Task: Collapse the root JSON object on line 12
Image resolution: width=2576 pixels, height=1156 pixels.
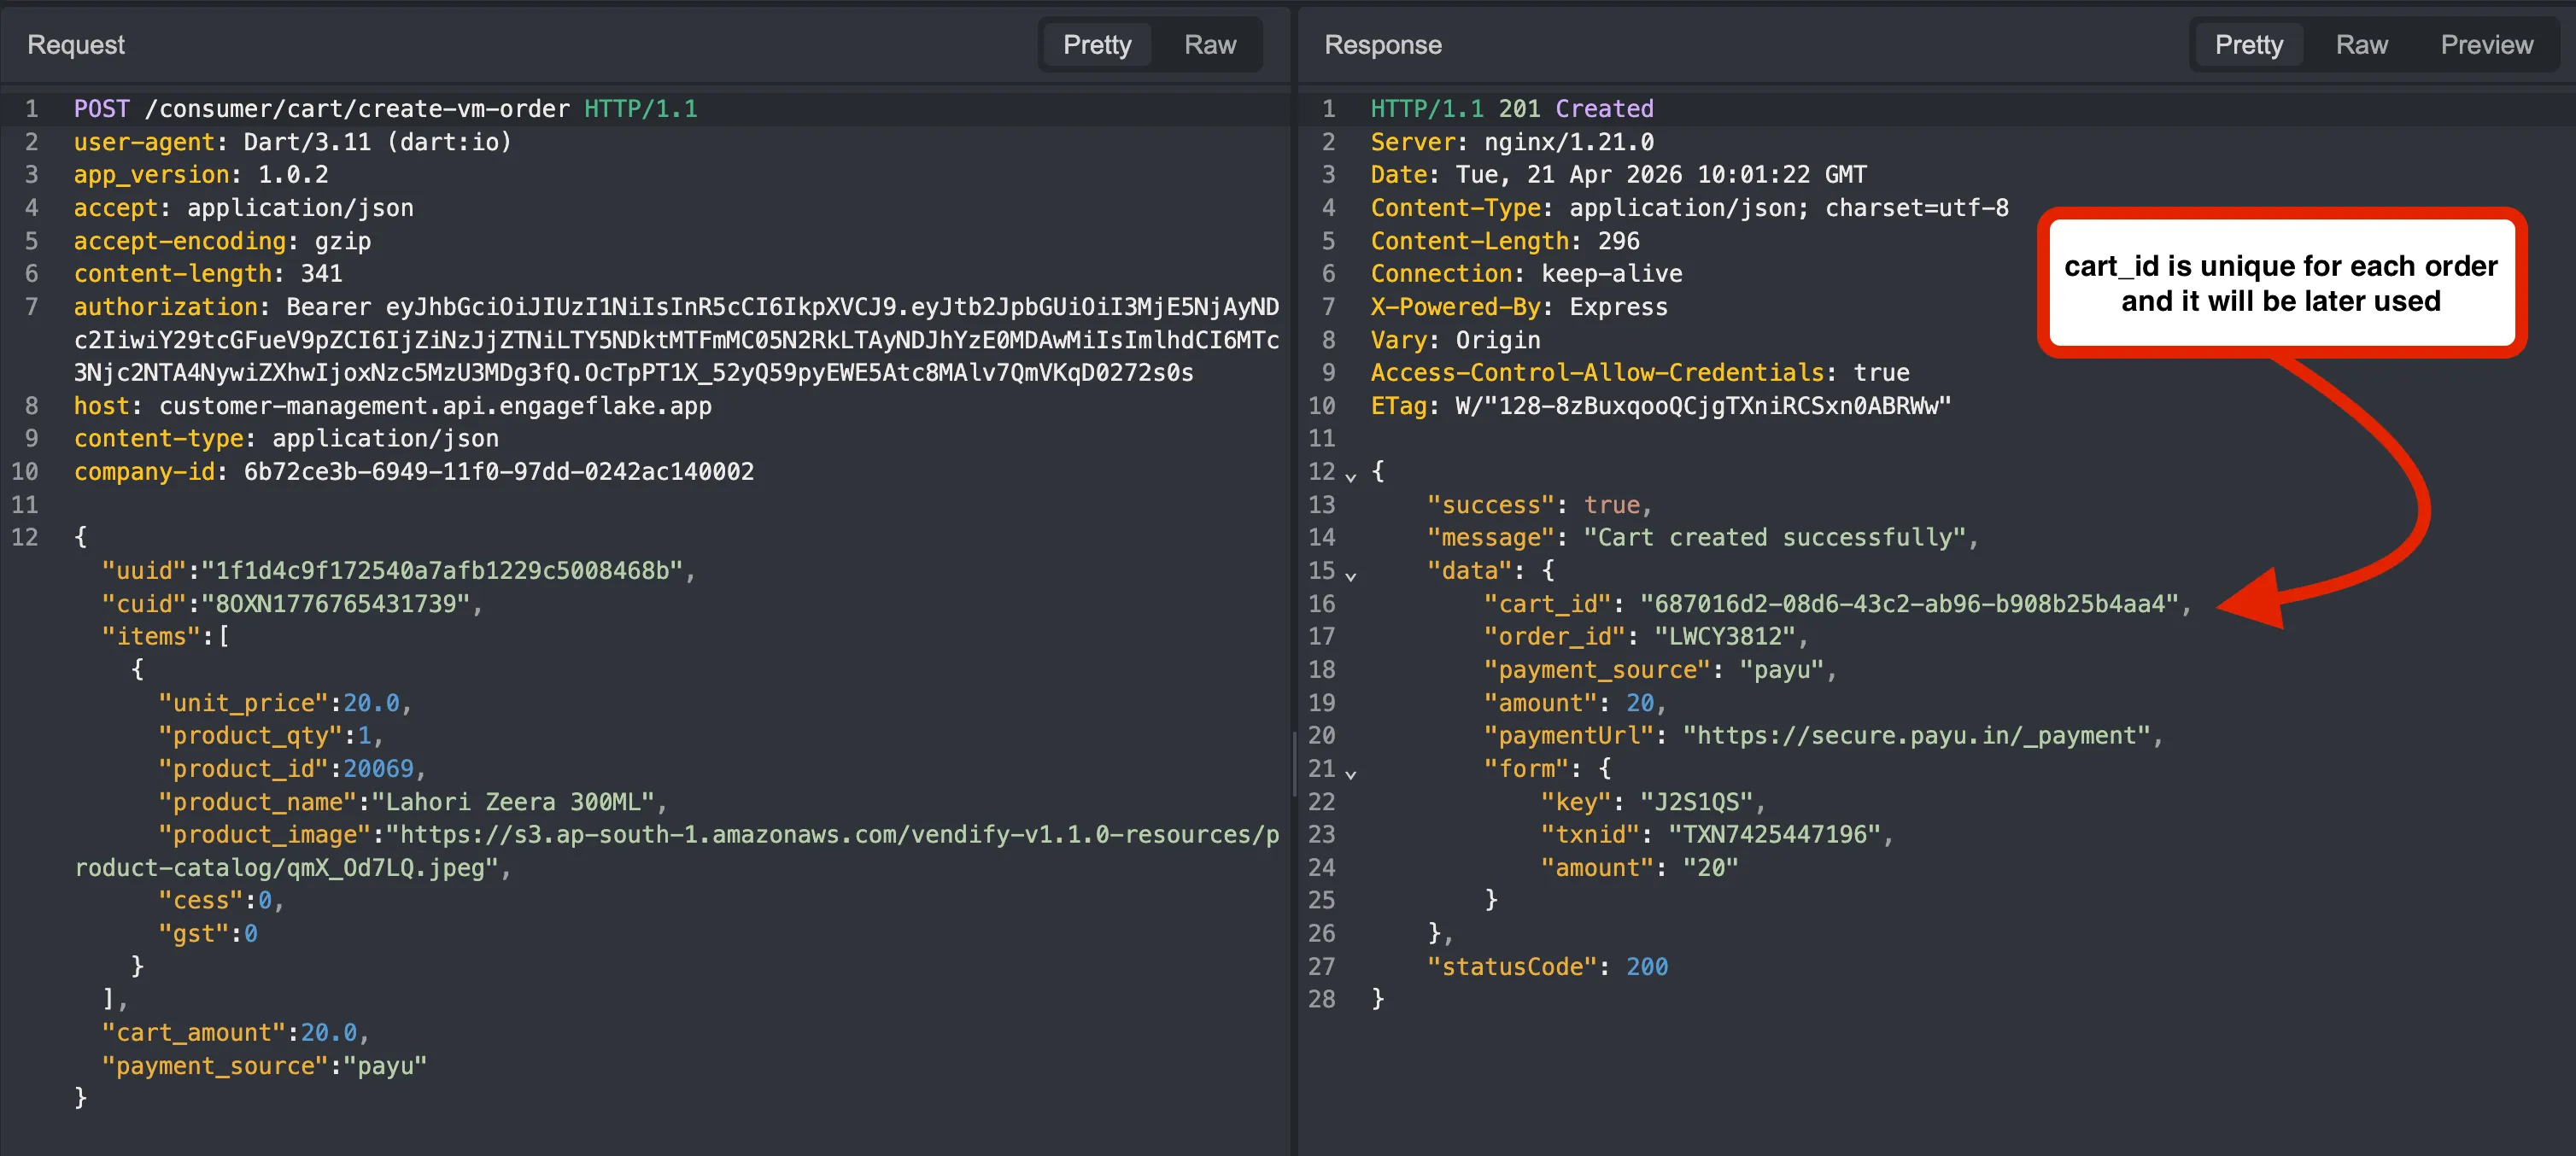Action: pyautogui.click(x=1350, y=476)
